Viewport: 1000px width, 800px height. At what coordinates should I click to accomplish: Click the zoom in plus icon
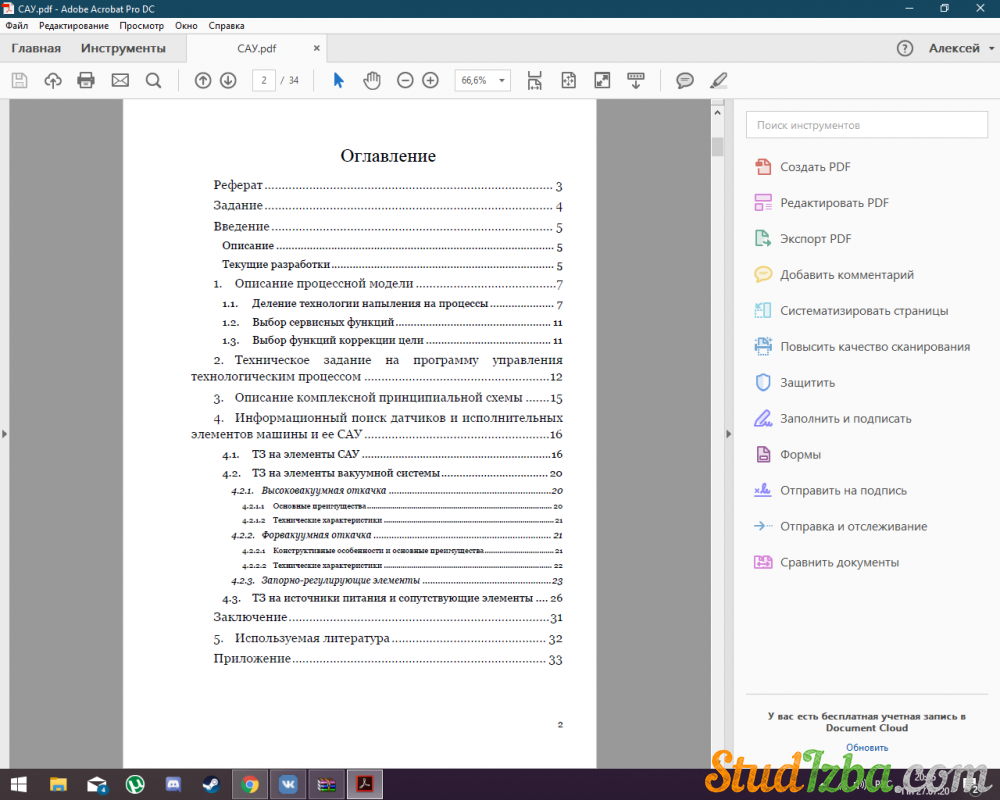pos(430,80)
